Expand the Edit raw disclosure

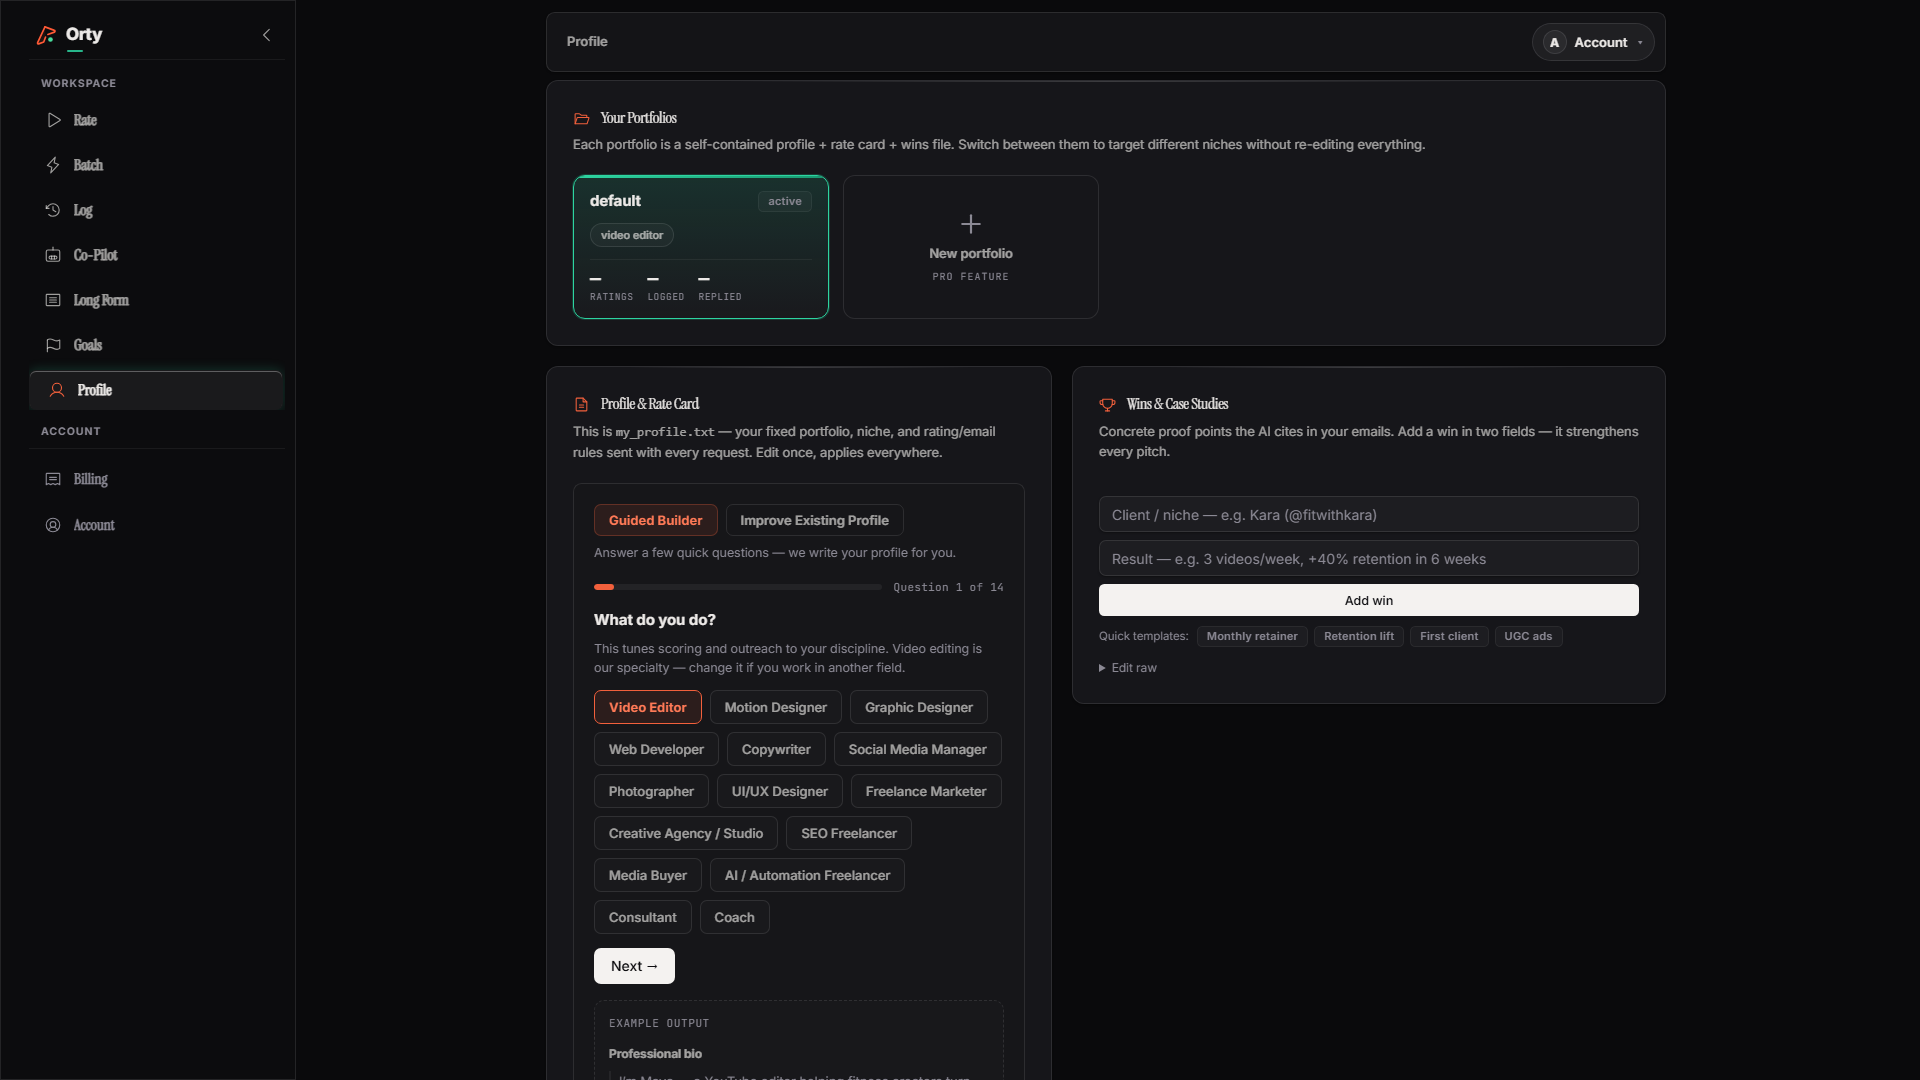1128,668
